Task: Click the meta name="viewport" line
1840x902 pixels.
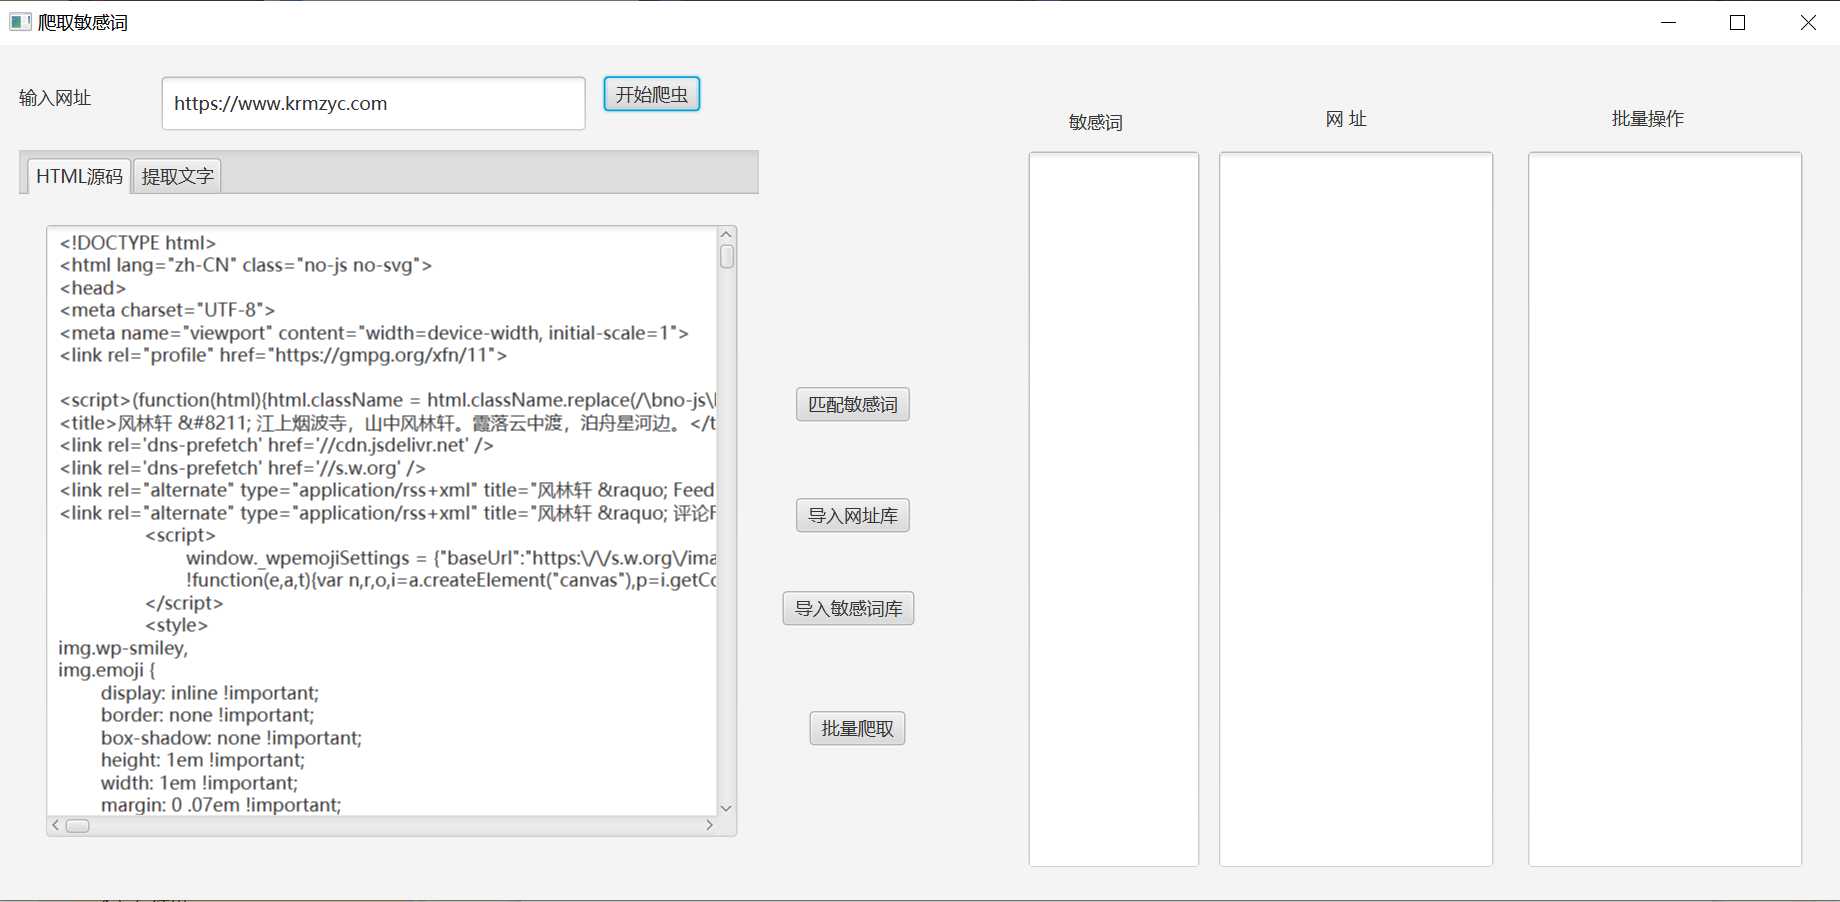Action: [374, 333]
